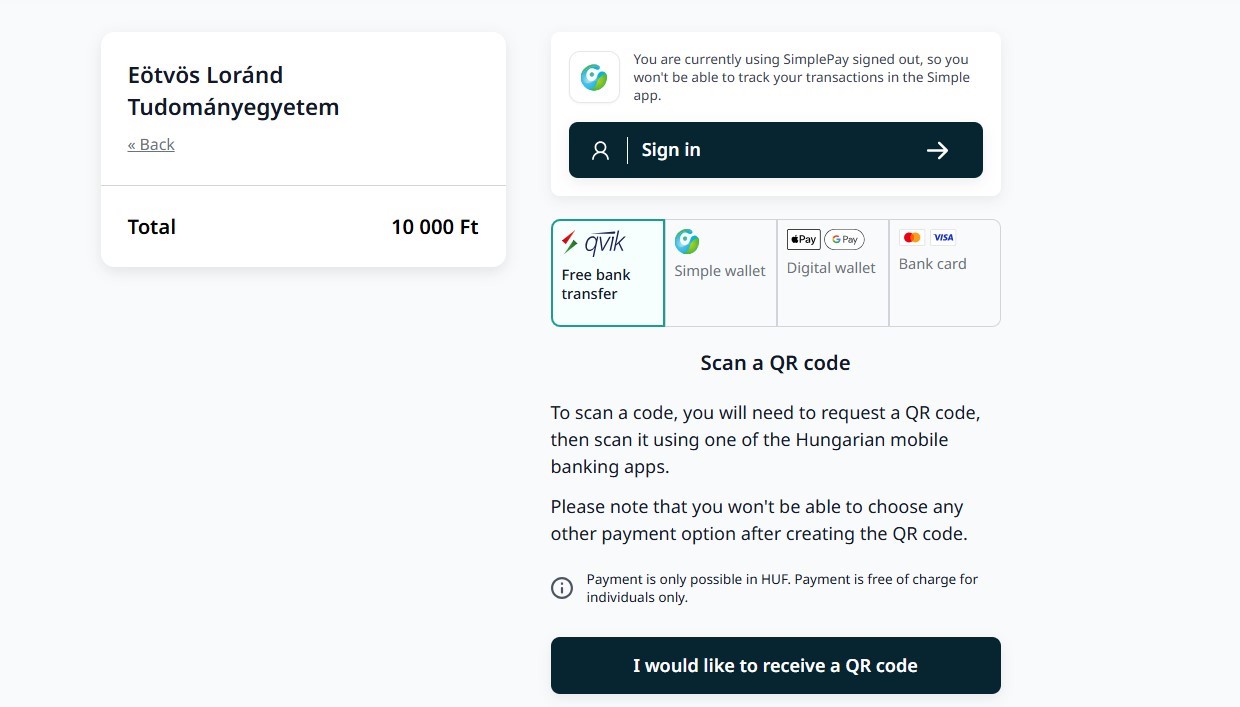
Task: Click the Simple wallet logo icon
Action: pos(687,241)
